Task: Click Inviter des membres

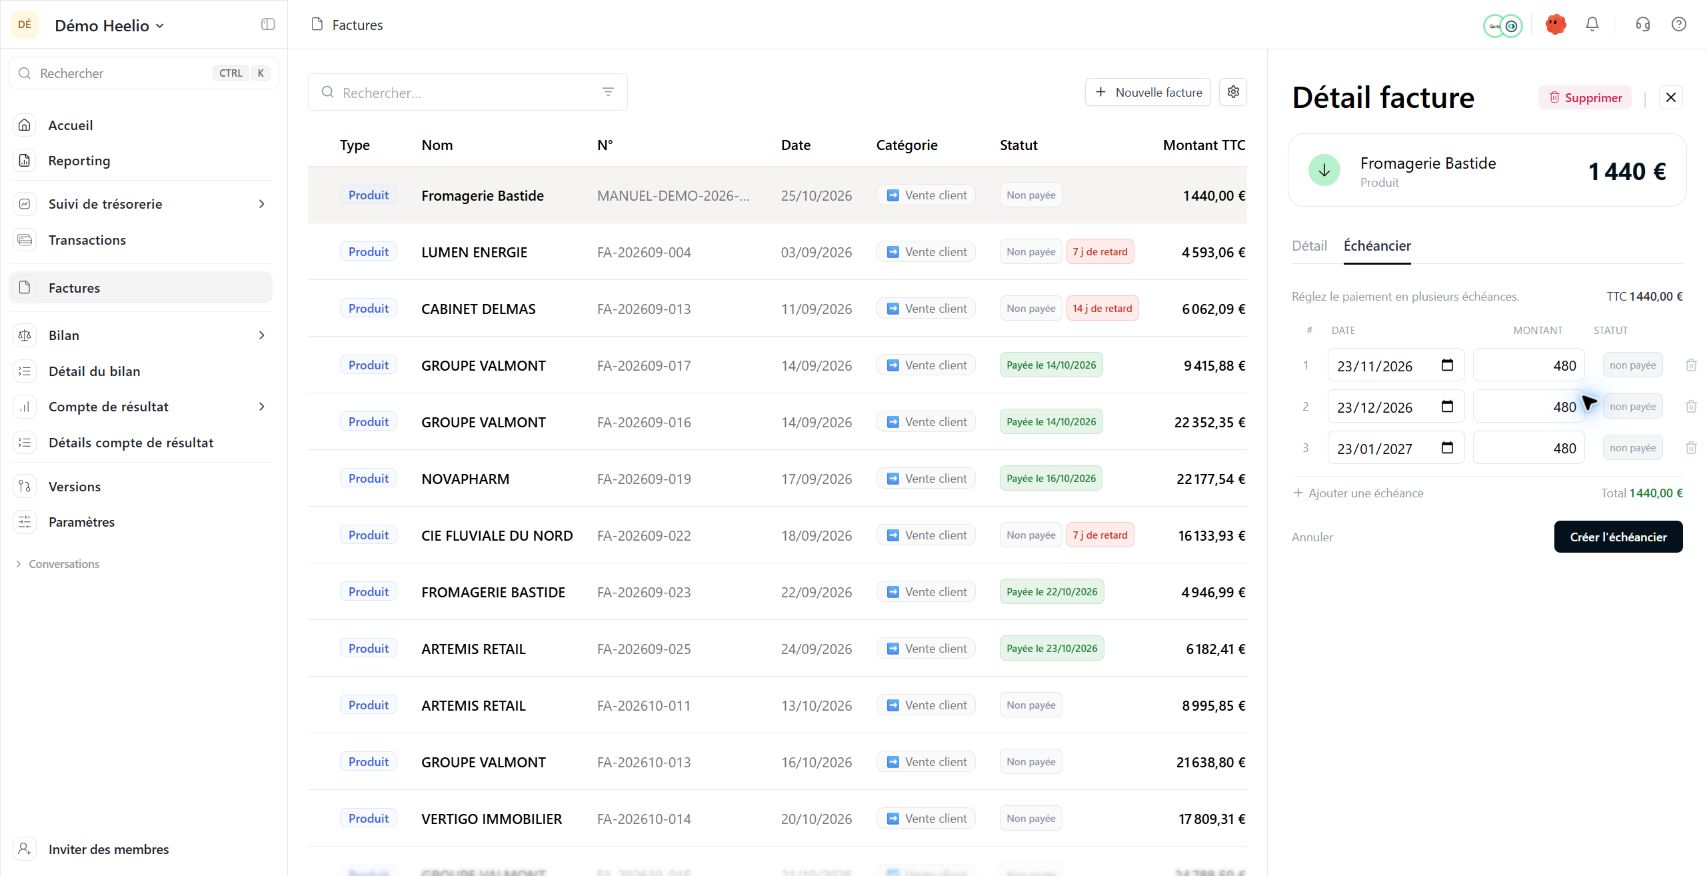Action: coord(108,849)
